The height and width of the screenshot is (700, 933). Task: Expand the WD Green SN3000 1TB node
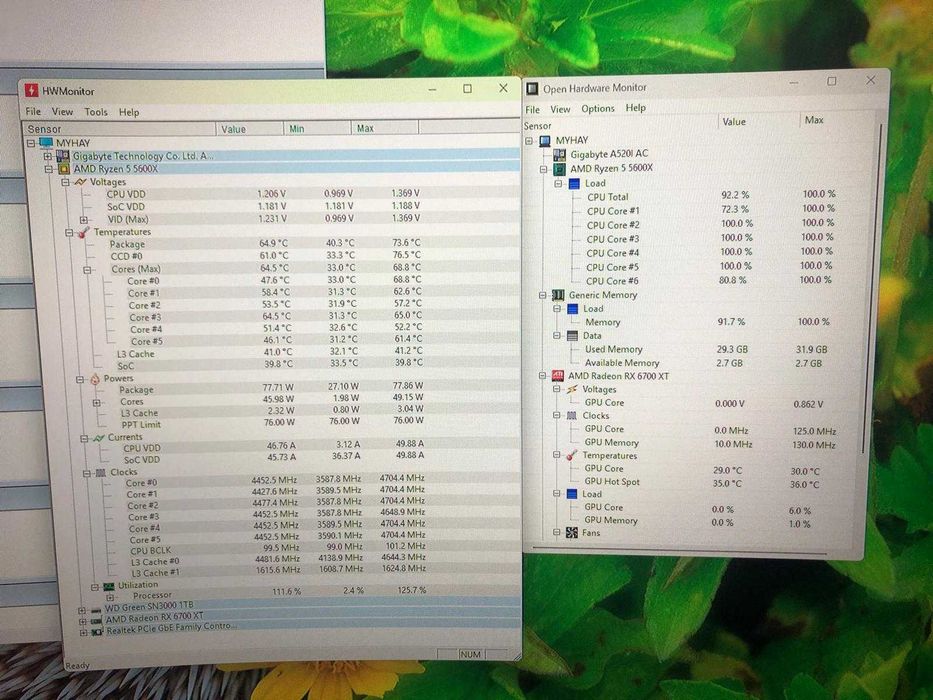pyautogui.click(x=82, y=610)
